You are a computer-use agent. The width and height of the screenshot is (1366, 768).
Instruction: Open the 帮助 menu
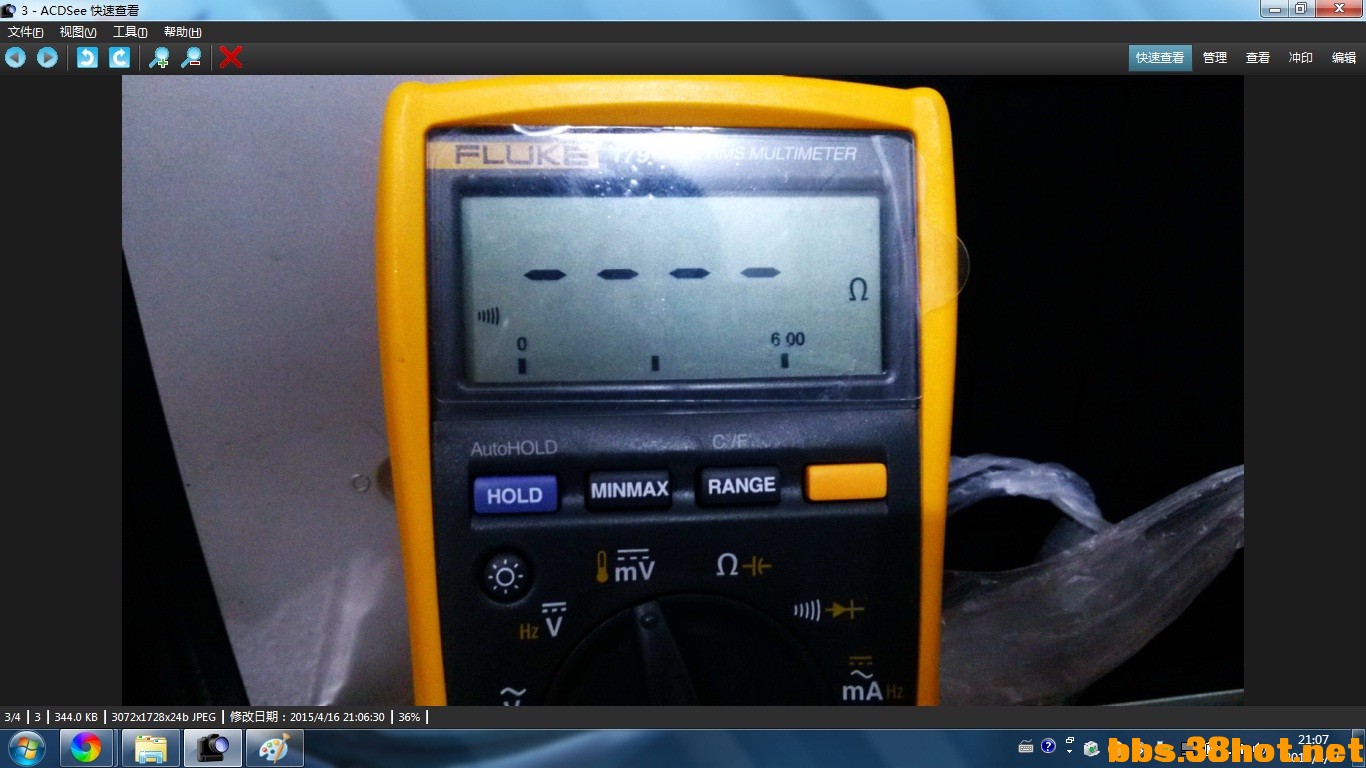coord(182,32)
